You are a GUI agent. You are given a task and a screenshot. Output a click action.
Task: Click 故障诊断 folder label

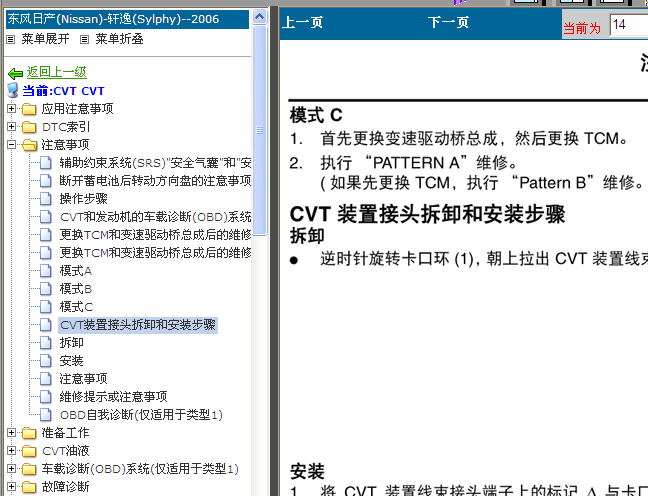[x=65, y=487]
